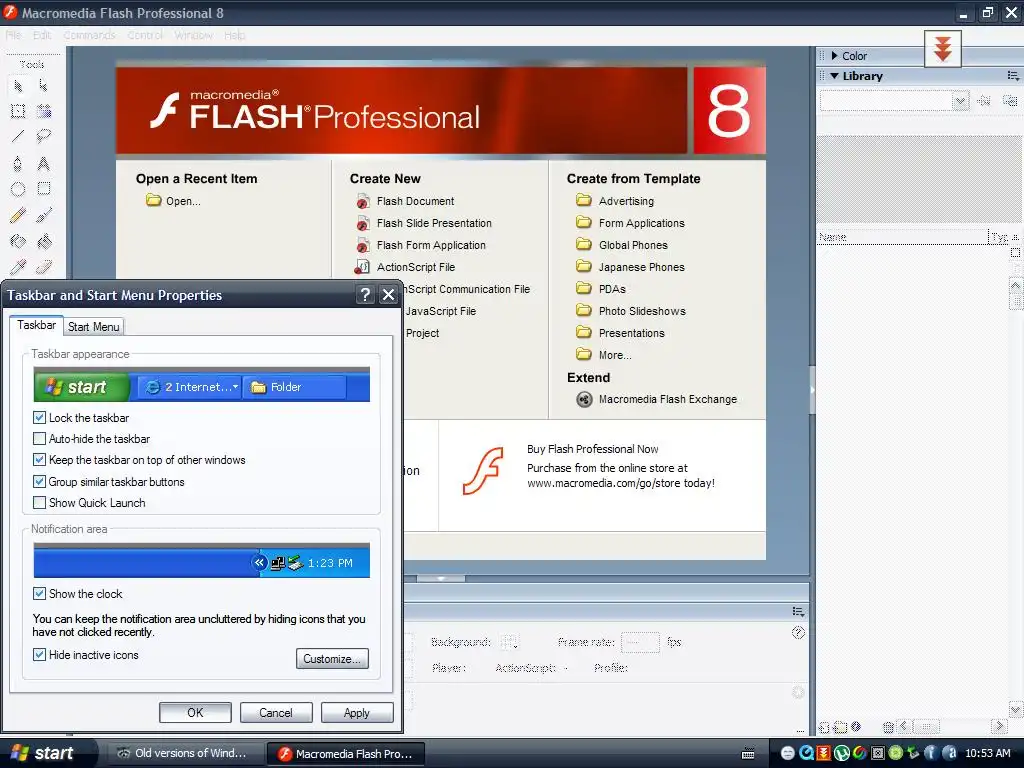Select the Lasso tool
This screenshot has width=1024, height=768.
(x=44, y=137)
